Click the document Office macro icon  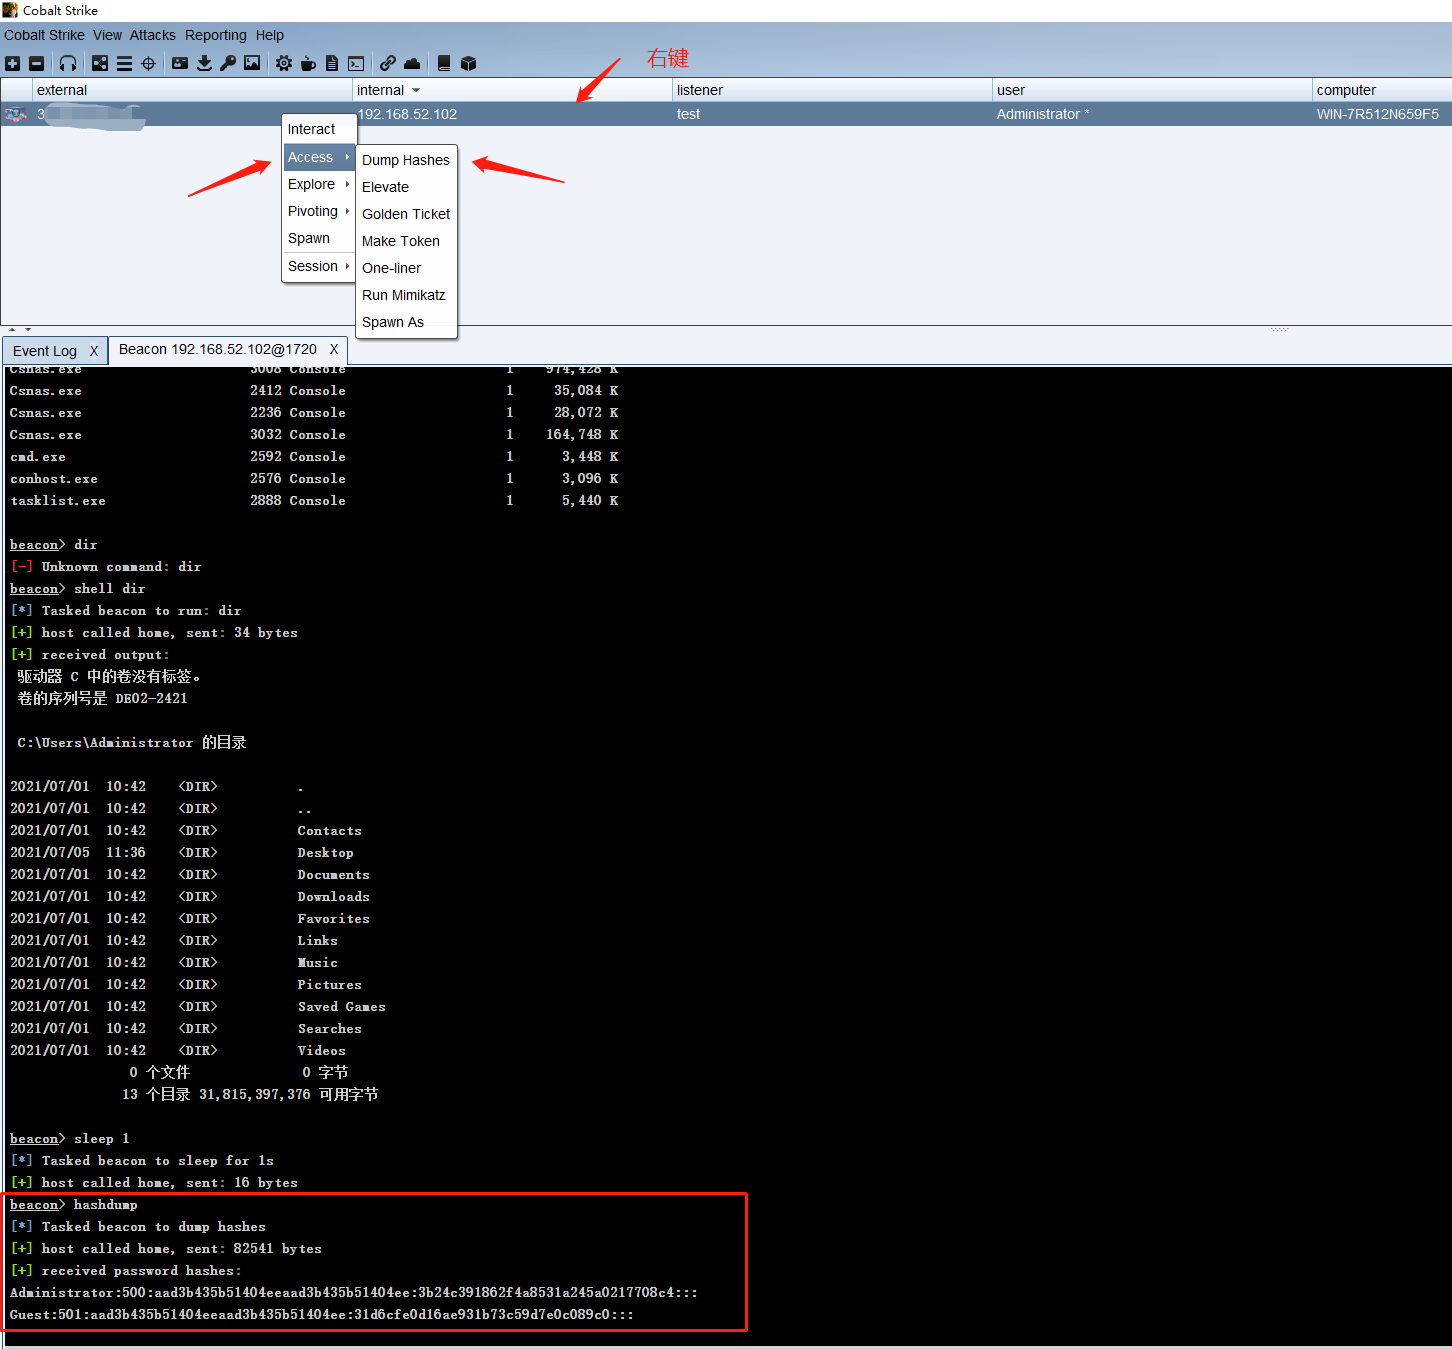[332, 64]
